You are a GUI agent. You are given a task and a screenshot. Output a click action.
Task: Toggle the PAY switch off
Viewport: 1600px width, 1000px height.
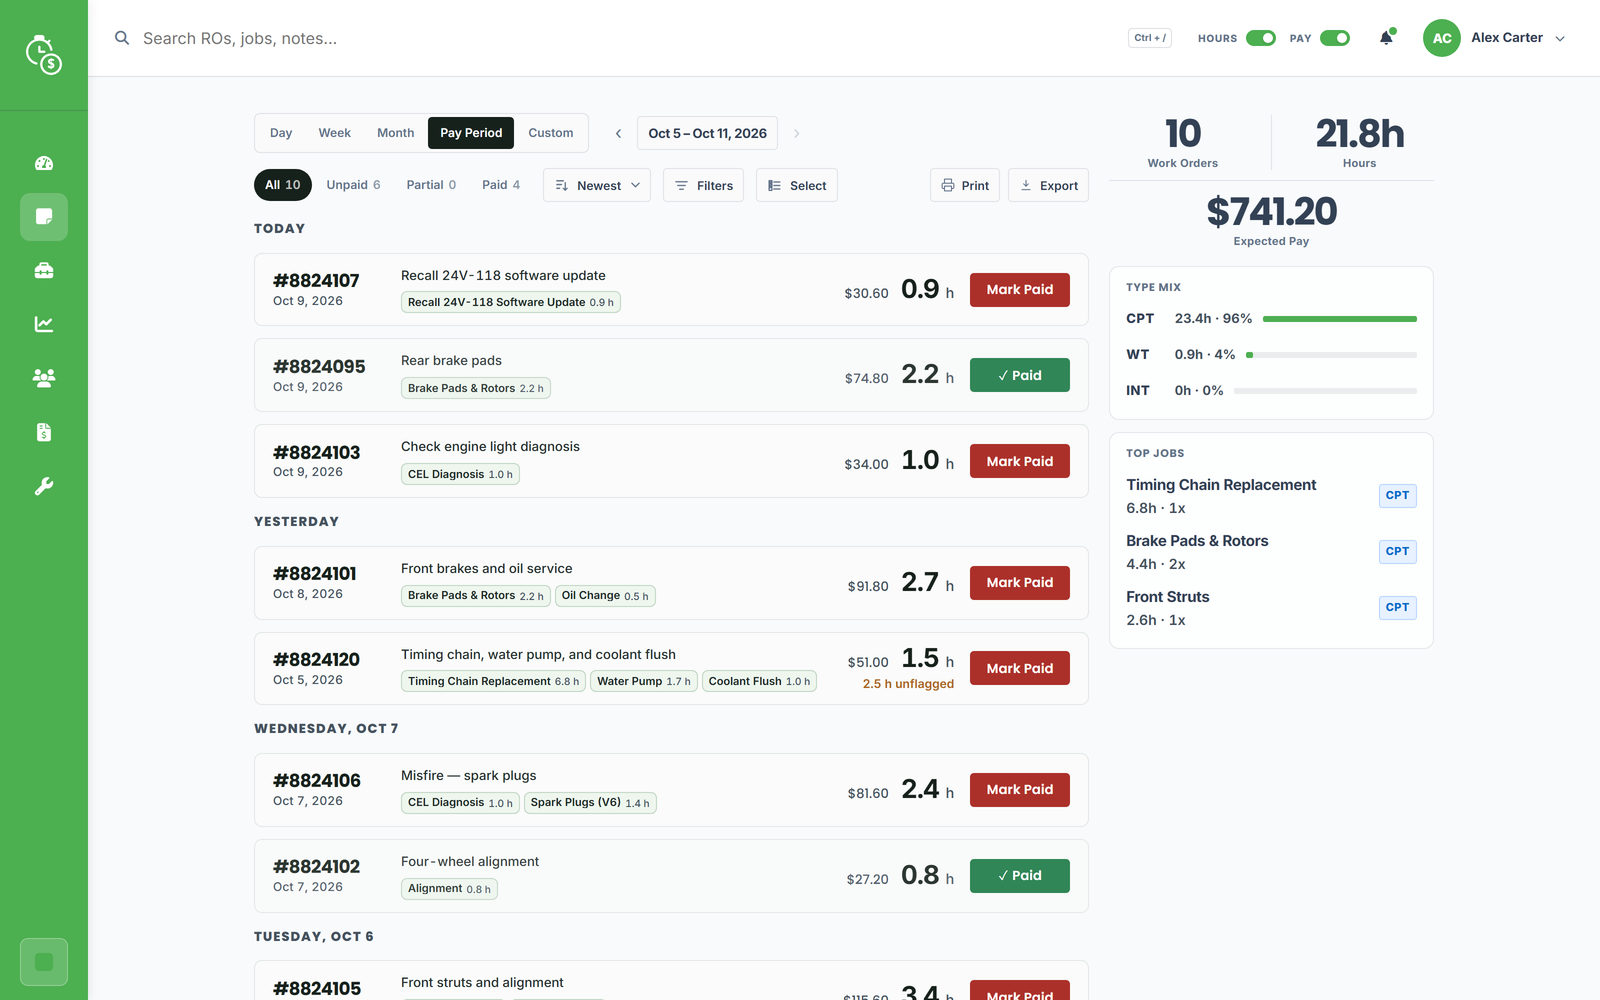coord(1335,38)
